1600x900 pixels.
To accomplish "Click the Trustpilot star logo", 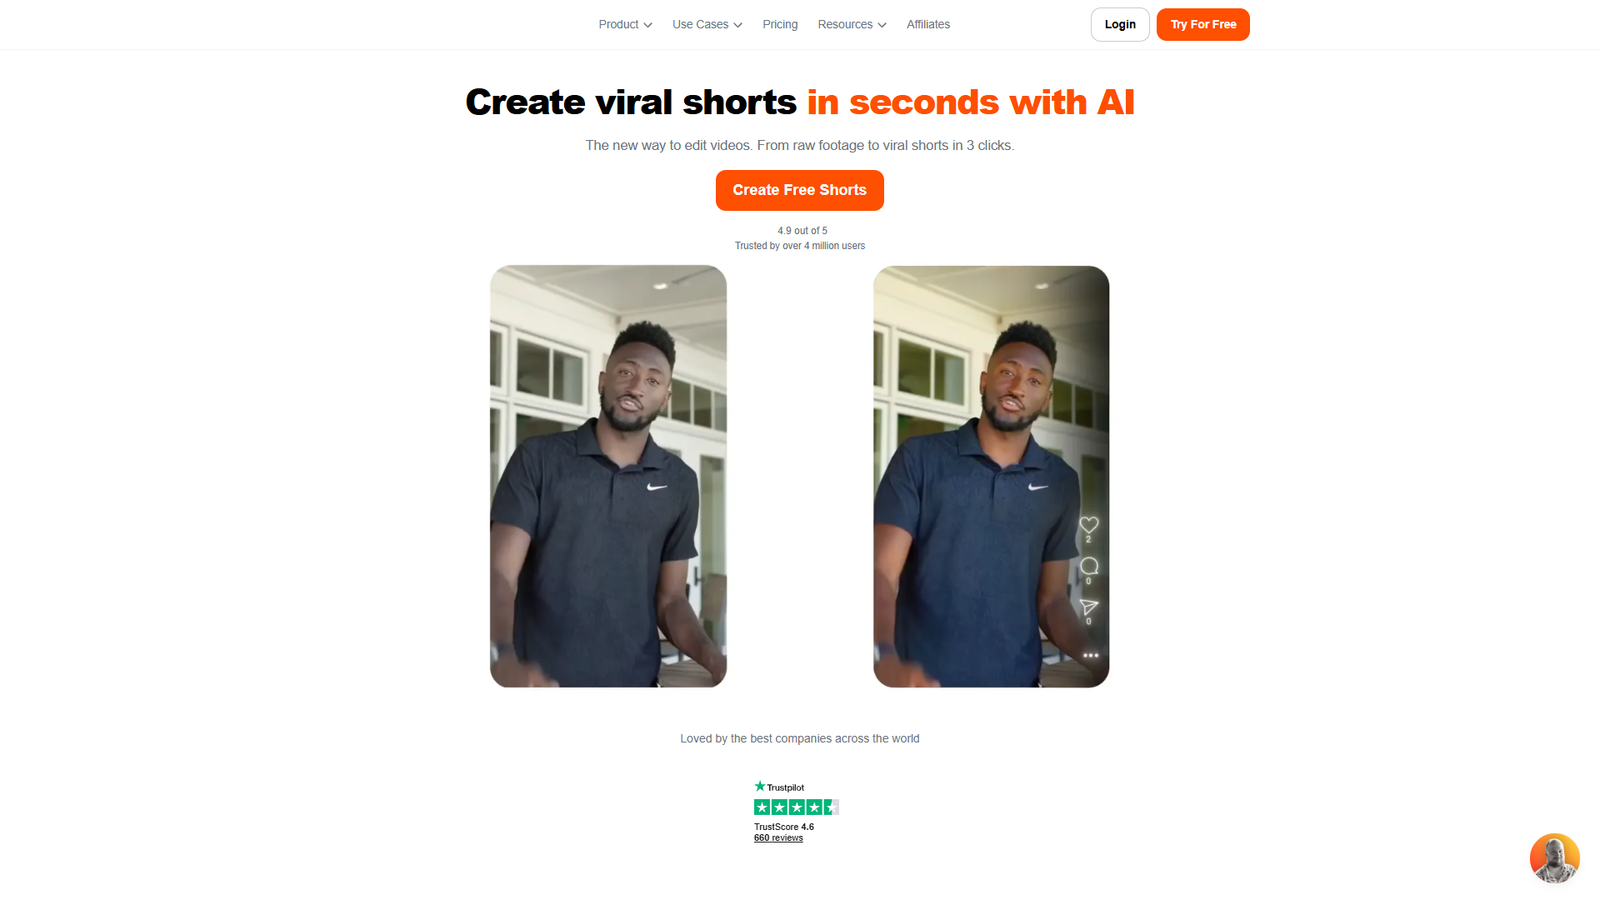I will [x=779, y=787].
